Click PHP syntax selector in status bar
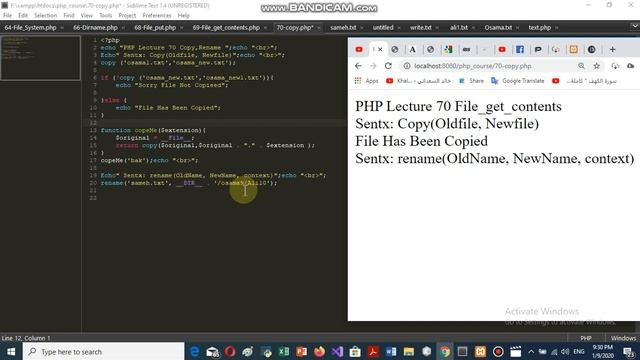Image resolution: width=640 pixels, height=360 pixels. coord(586,338)
